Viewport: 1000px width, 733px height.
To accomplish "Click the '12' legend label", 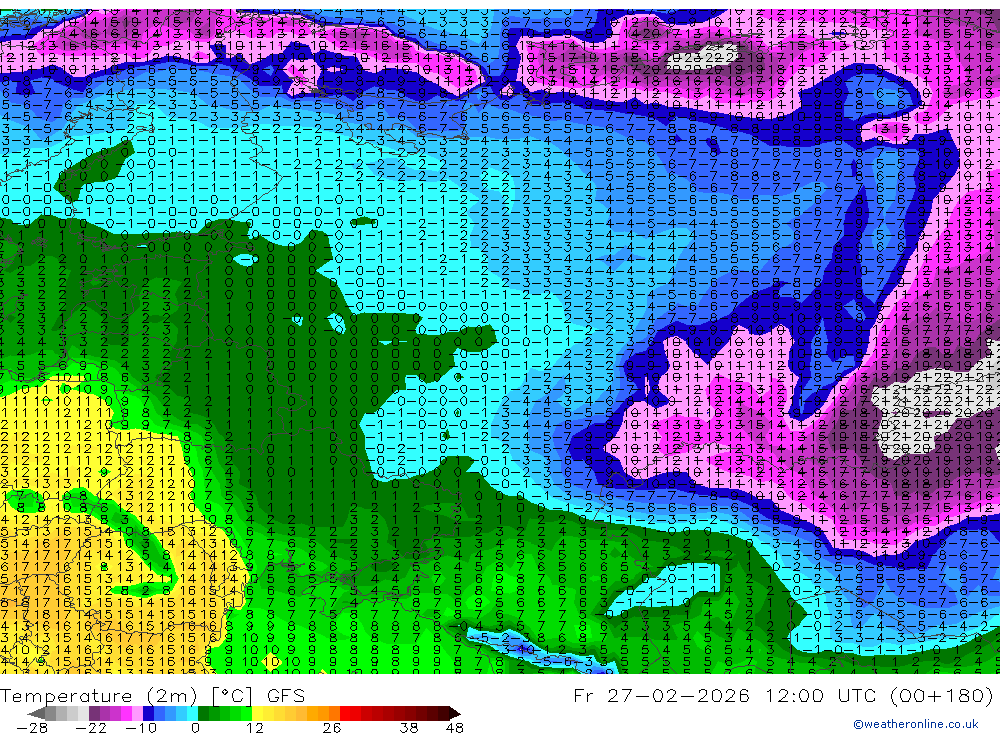I will (254, 728).
